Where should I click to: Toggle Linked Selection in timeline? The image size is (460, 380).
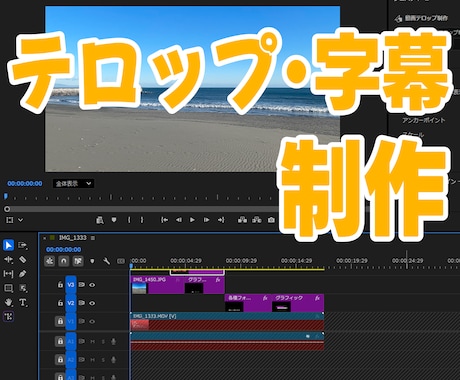tap(78, 261)
